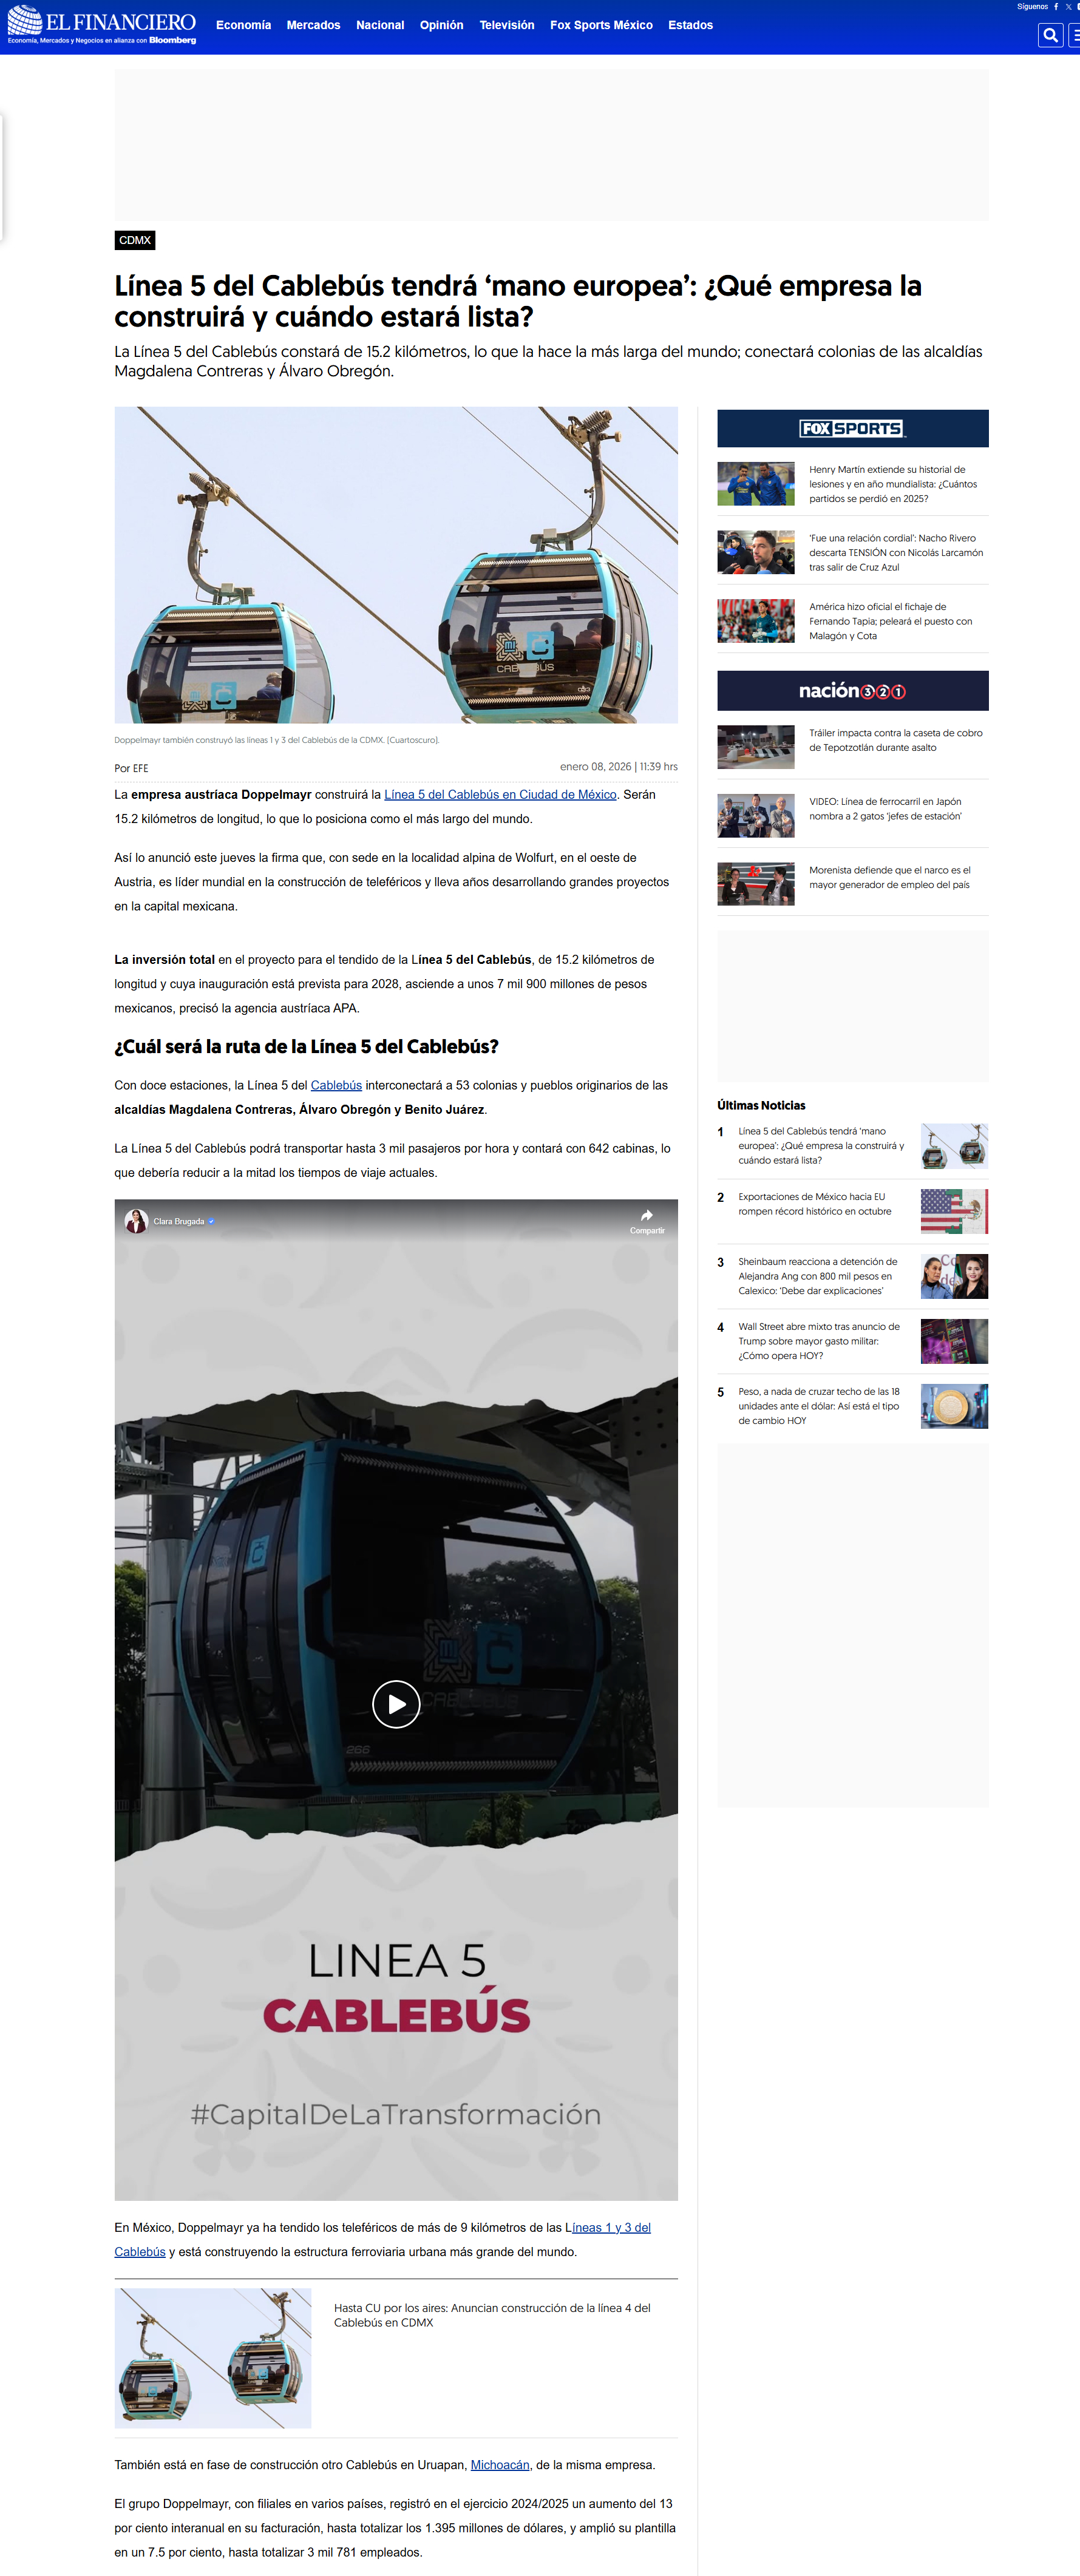Open the Fernando Tapia América article thumbnail
This screenshot has height=2576, width=1080.
[756, 621]
